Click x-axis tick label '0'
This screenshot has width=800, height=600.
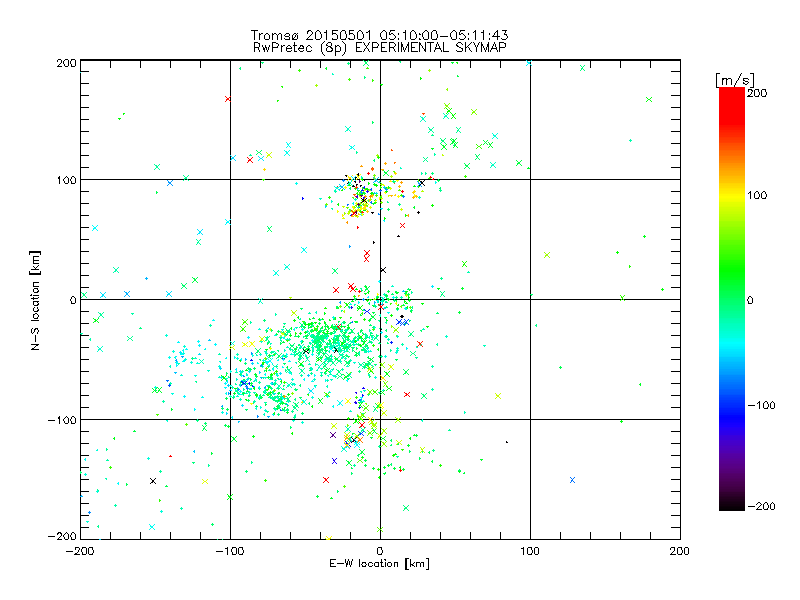(x=380, y=551)
